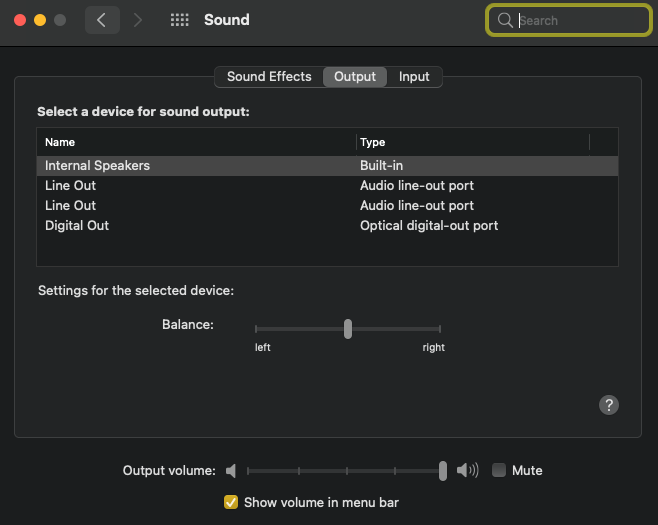This screenshot has height=525, width=658.
Task: Enable the Mute checkbox
Action: point(499,470)
